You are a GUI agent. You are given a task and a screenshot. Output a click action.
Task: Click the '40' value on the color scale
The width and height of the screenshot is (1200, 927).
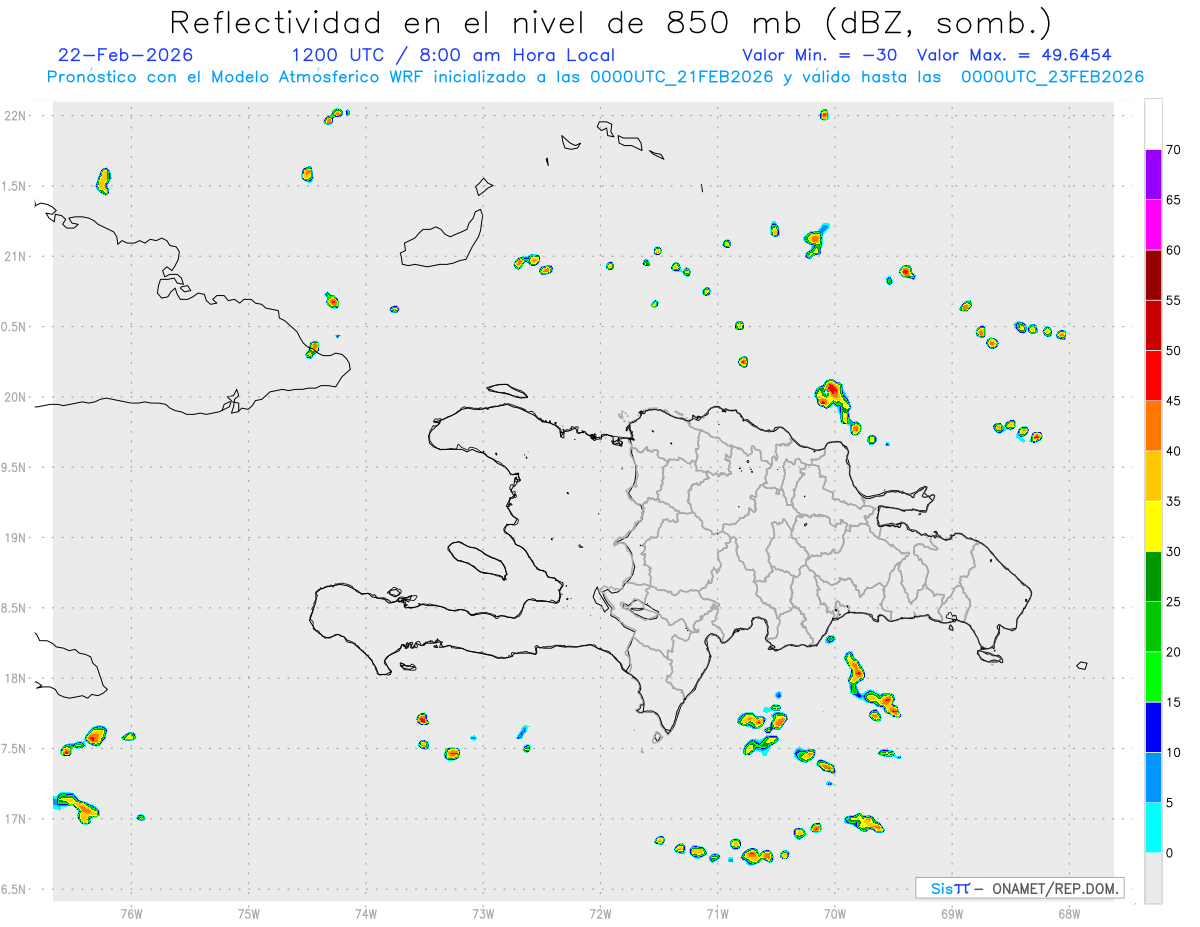[x=1174, y=451]
